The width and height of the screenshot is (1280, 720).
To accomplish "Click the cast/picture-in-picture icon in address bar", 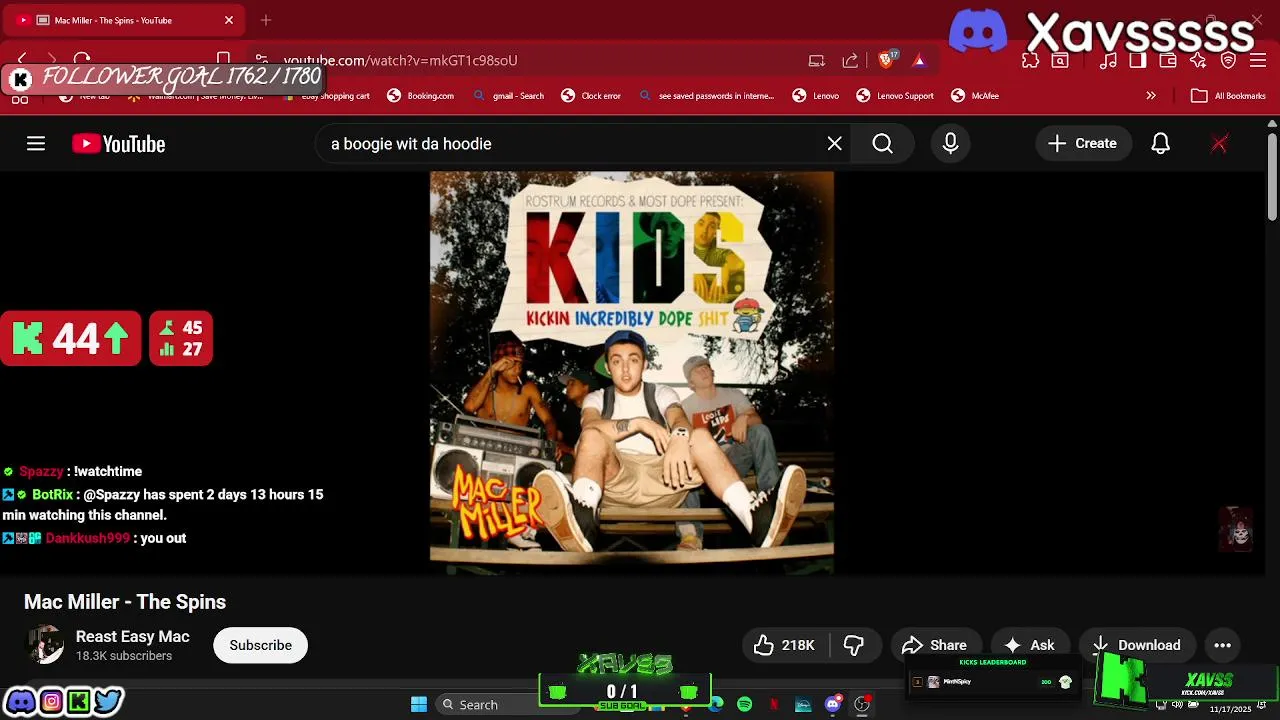I will point(816,60).
